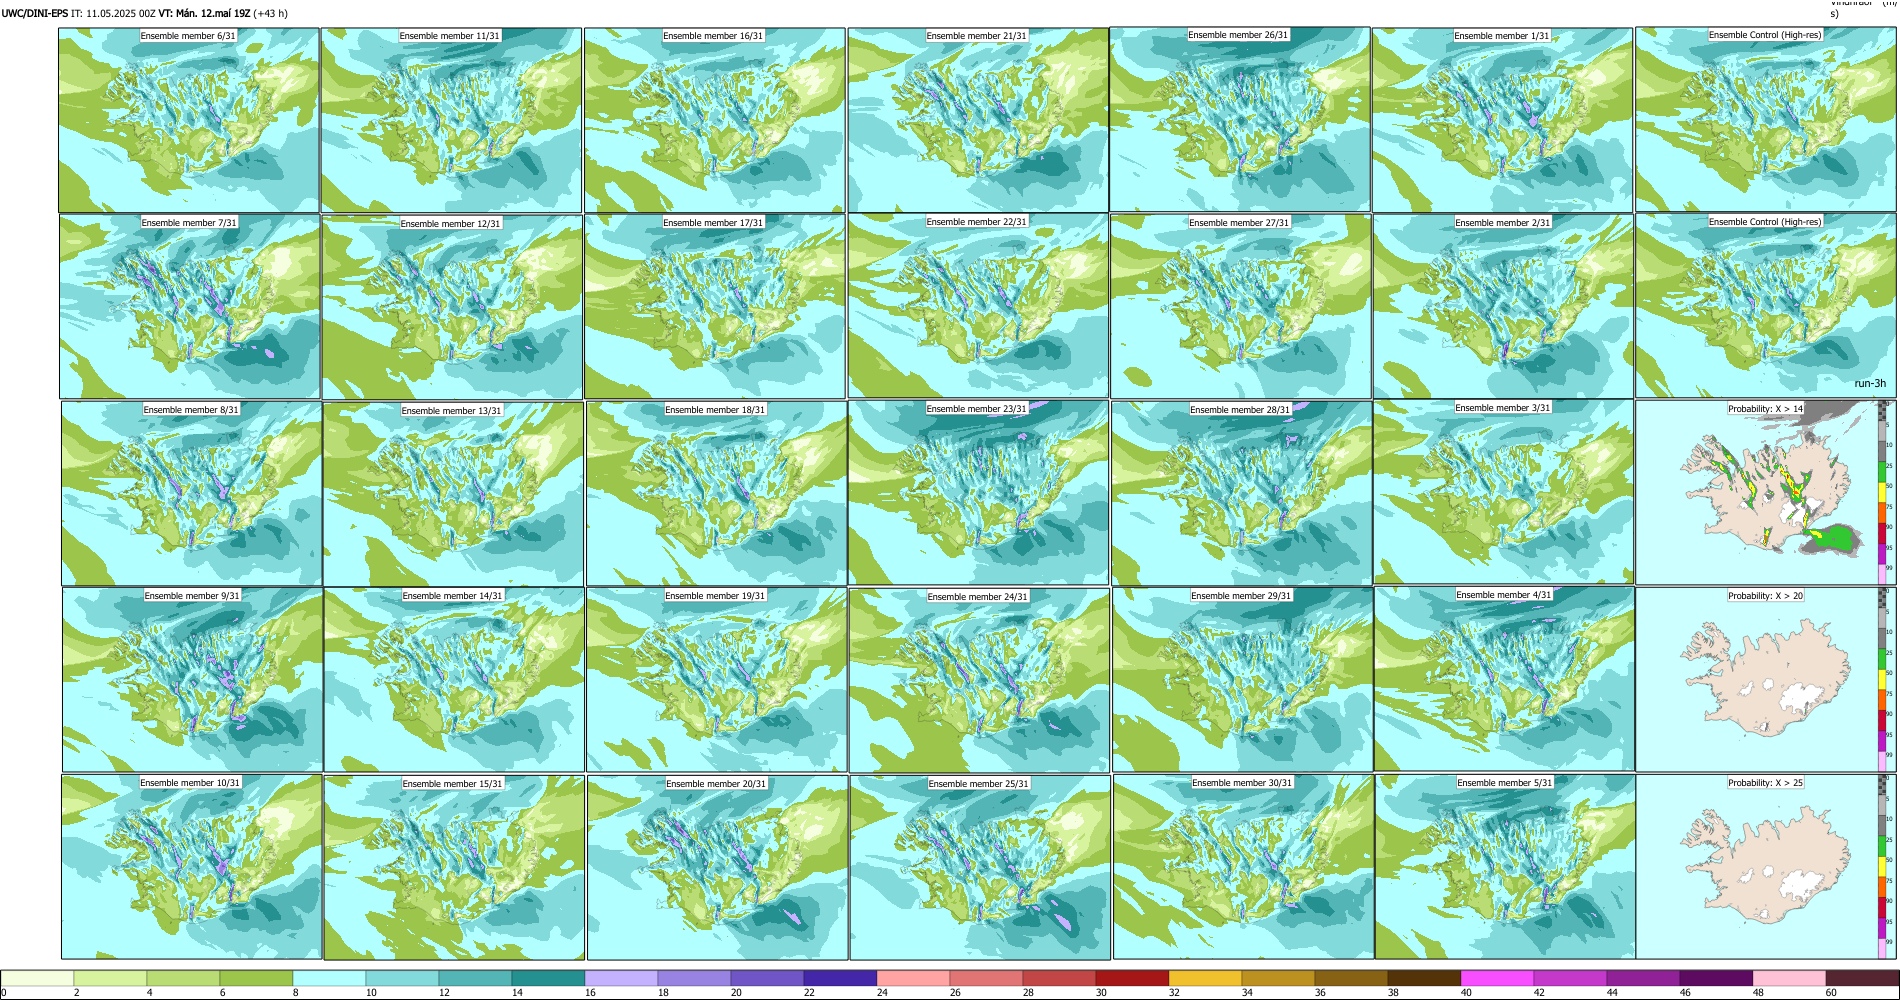View the Ensemble member 30/31 panel
Viewport: 1900px width, 1000px height.
(1243, 867)
